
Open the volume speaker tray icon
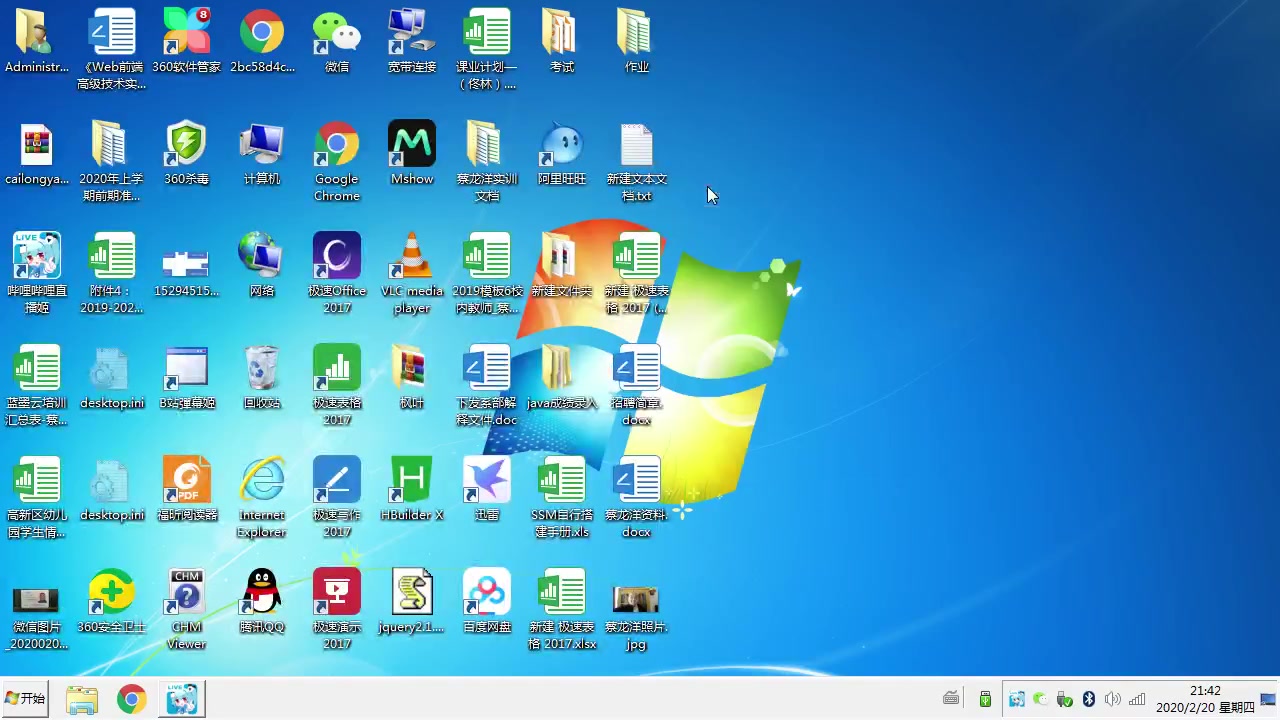1112,699
